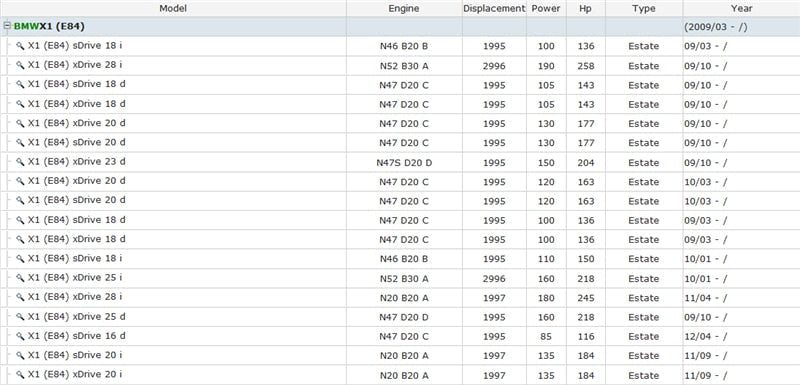800x385 pixels.
Task: Click Hp value 116
Action: [x=586, y=337]
